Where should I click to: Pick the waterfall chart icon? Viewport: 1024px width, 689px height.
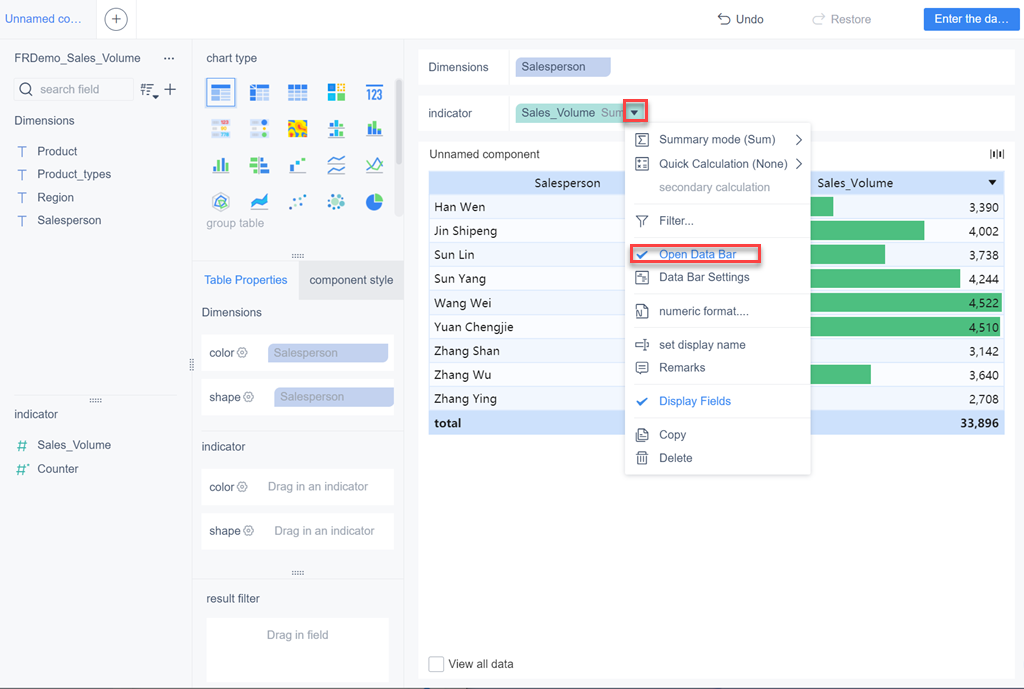coord(298,165)
